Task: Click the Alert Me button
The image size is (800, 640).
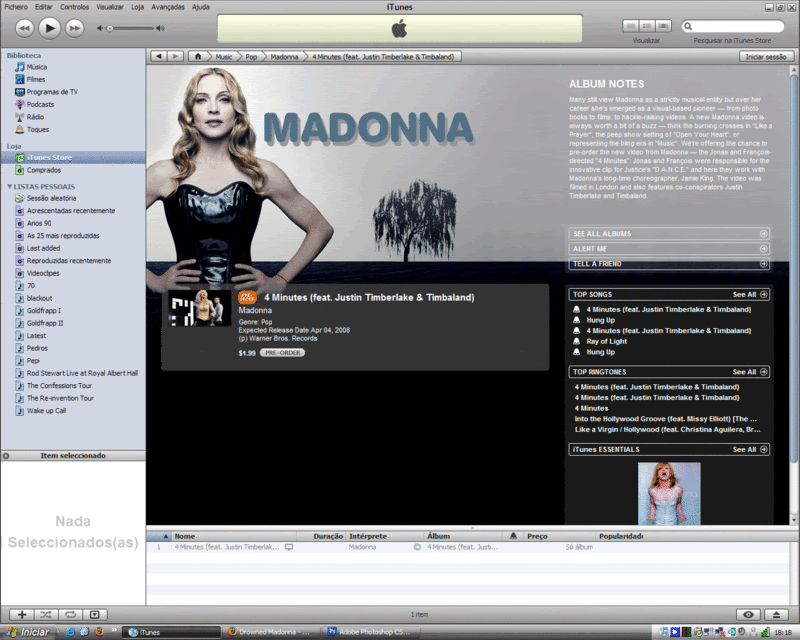Action: pyautogui.click(x=669, y=249)
